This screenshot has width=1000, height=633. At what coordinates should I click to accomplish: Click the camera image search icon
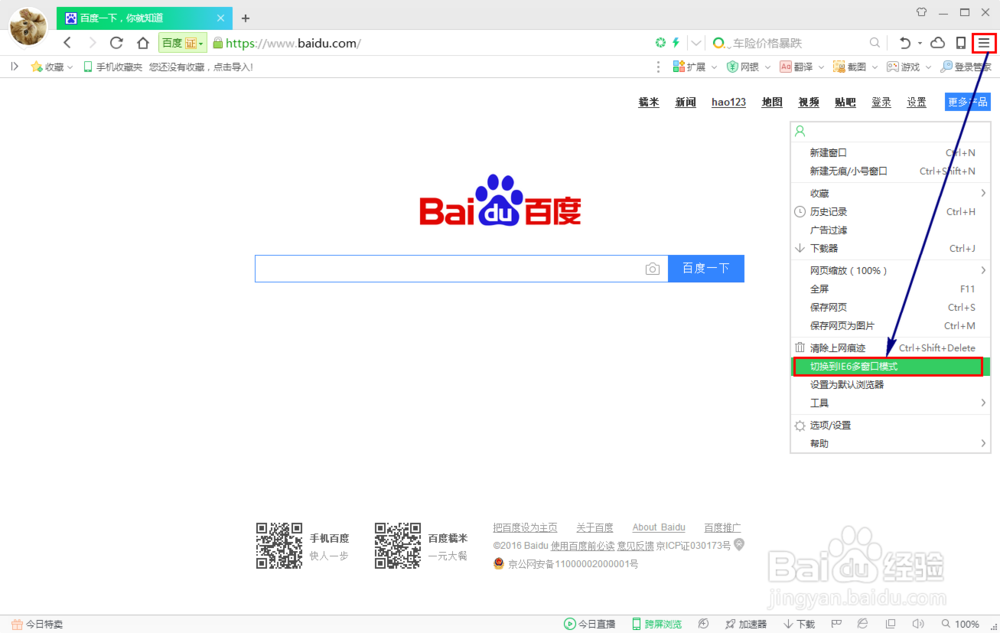[x=652, y=269]
